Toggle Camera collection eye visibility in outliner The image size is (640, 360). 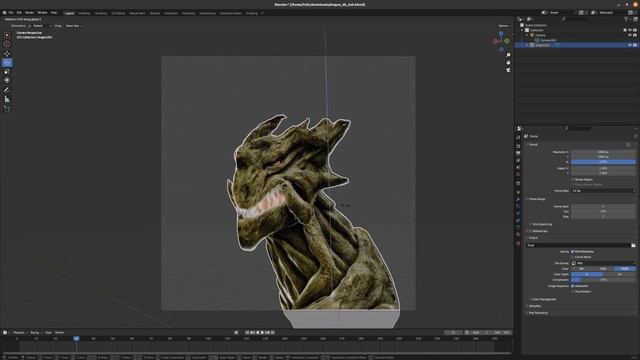[630, 35]
